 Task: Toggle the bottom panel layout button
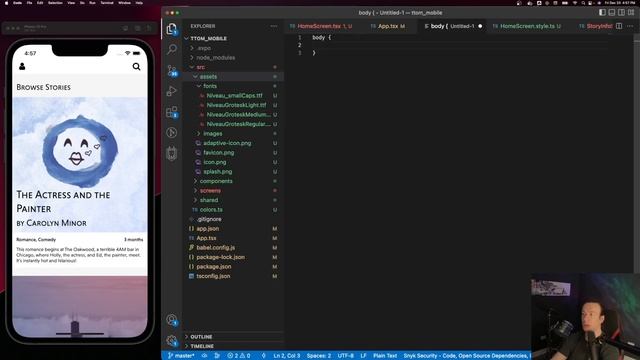[x=612, y=13]
